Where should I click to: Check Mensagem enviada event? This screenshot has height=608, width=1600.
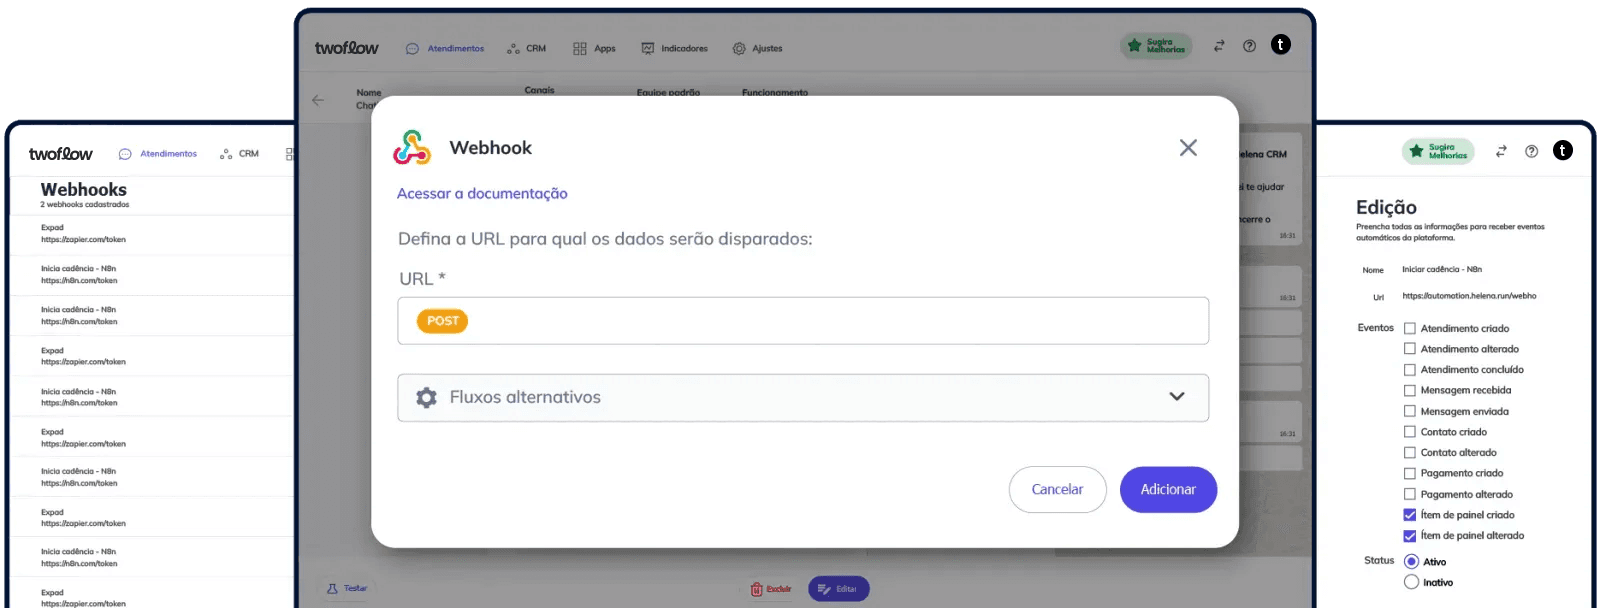(1410, 411)
